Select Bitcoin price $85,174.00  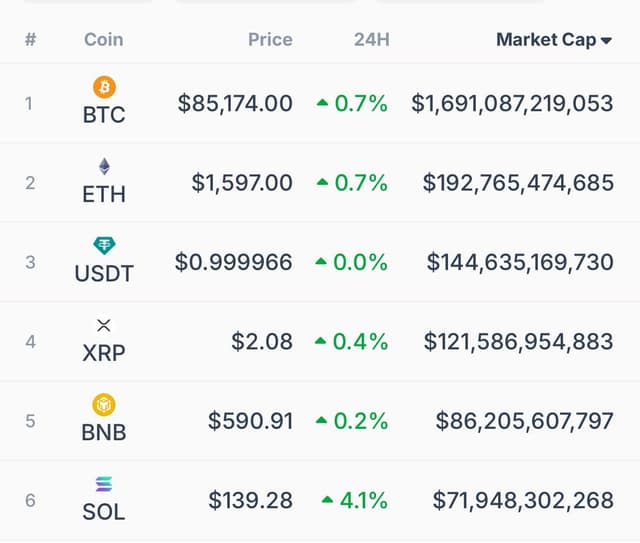(x=235, y=103)
